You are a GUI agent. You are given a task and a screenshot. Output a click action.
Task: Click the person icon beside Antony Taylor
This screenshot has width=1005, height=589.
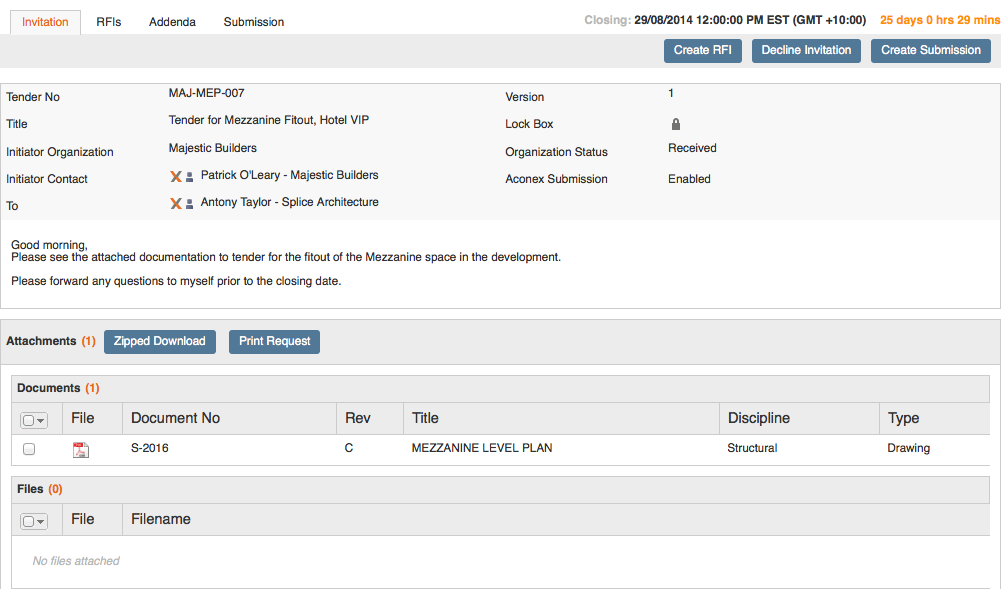click(x=189, y=204)
